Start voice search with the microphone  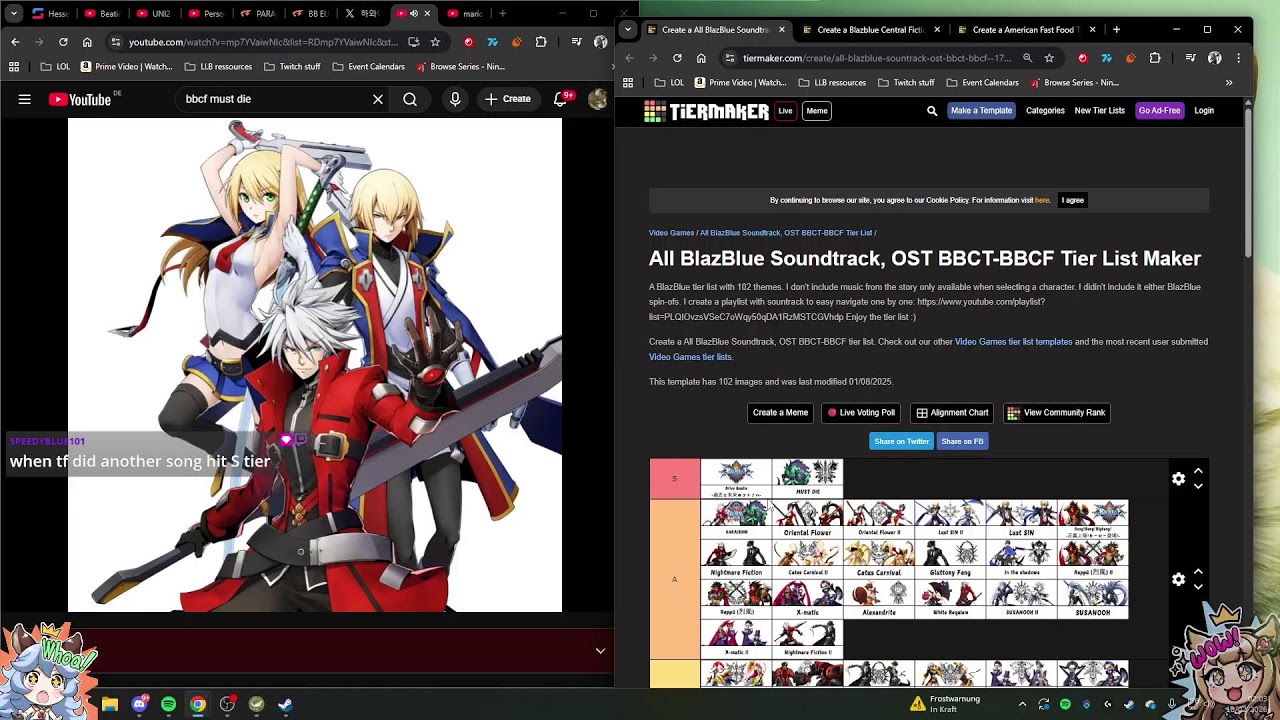[x=455, y=99]
